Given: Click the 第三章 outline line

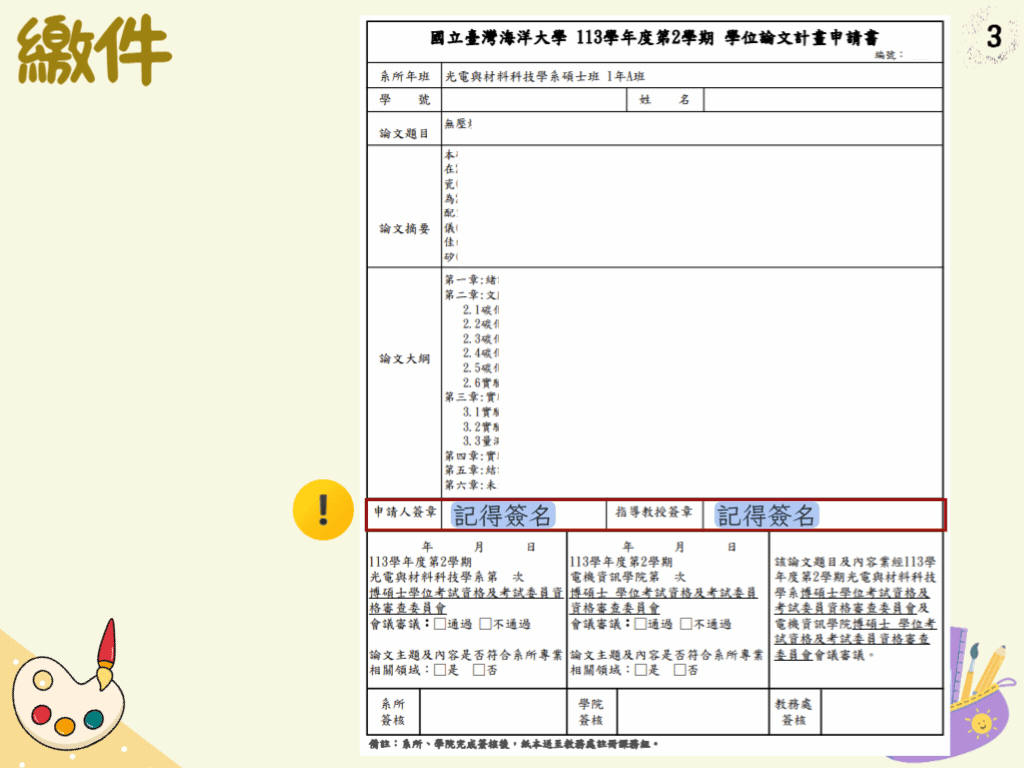Looking at the screenshot, I should pyautogui.click(x=472, y=397).
